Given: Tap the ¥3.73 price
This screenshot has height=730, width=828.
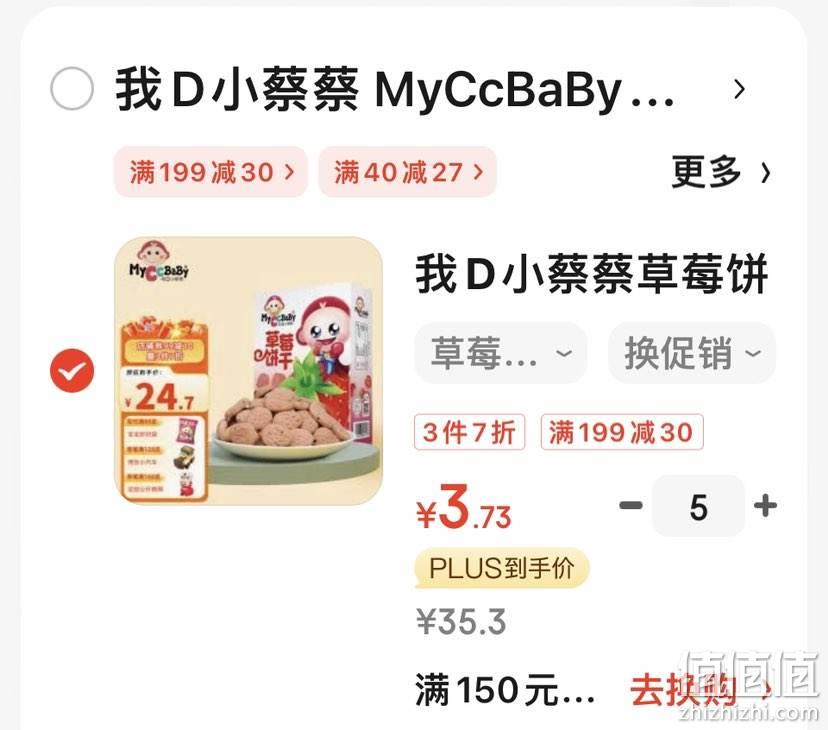Looking at the screenshot, I should 464,508.
